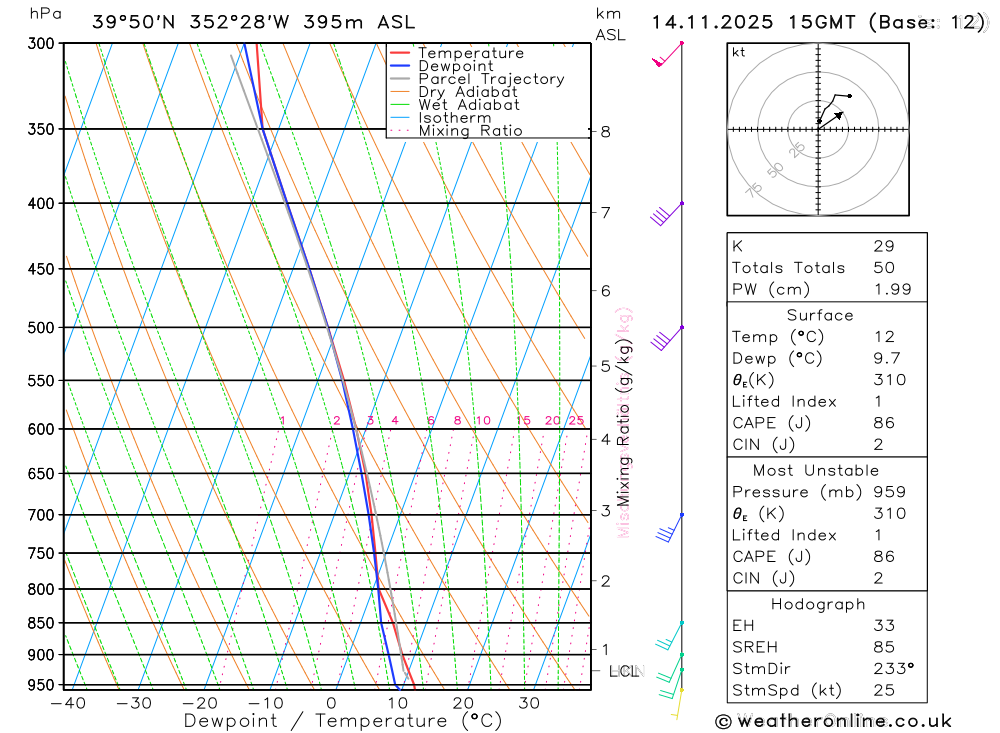Click the red Temperature legend line
Image resolution: width=1000 pixels, height=733 pixels.
click(x=399, y=53)
